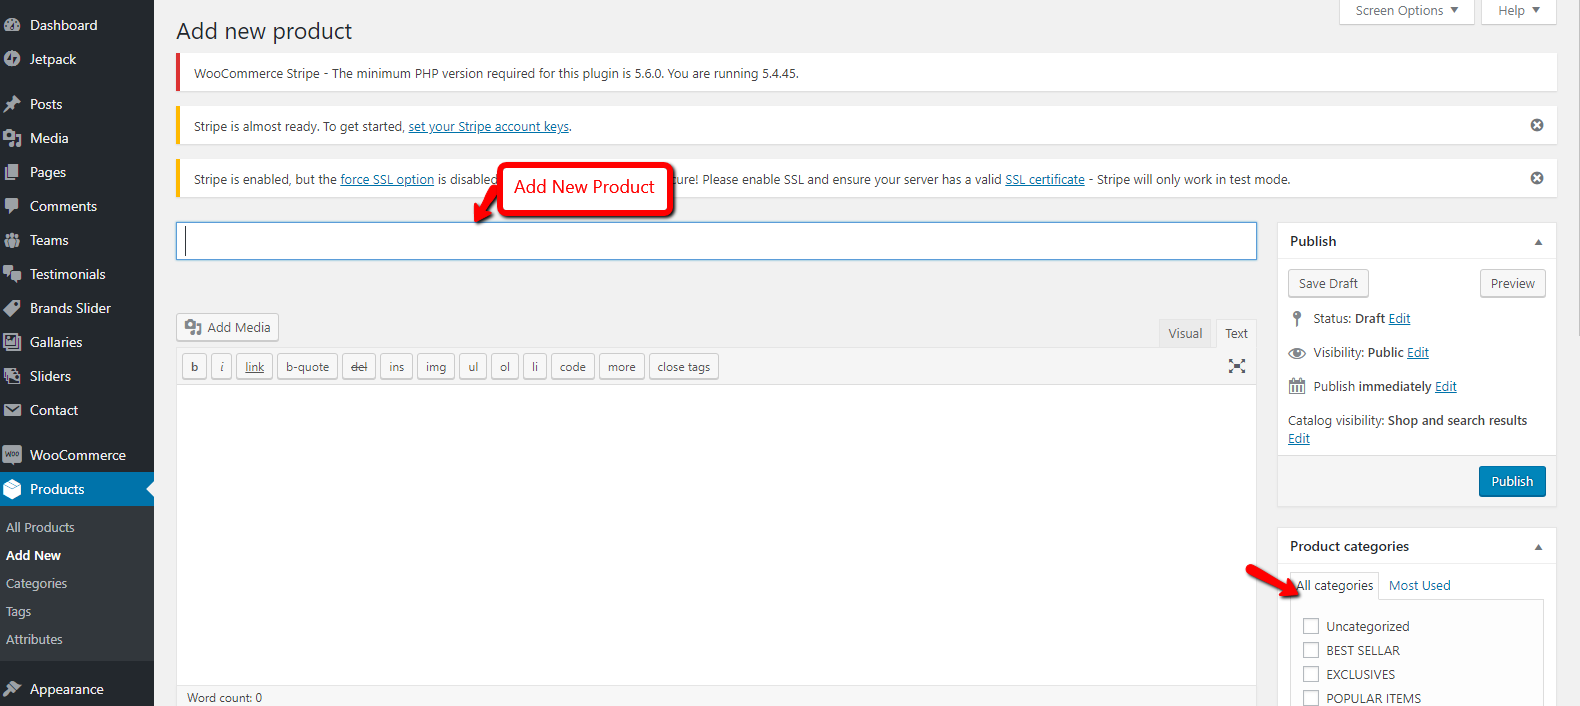Screen dimensions: 1580x706
Task: Click the Pages icon in sidebar
Action: [x=12, y=172]
